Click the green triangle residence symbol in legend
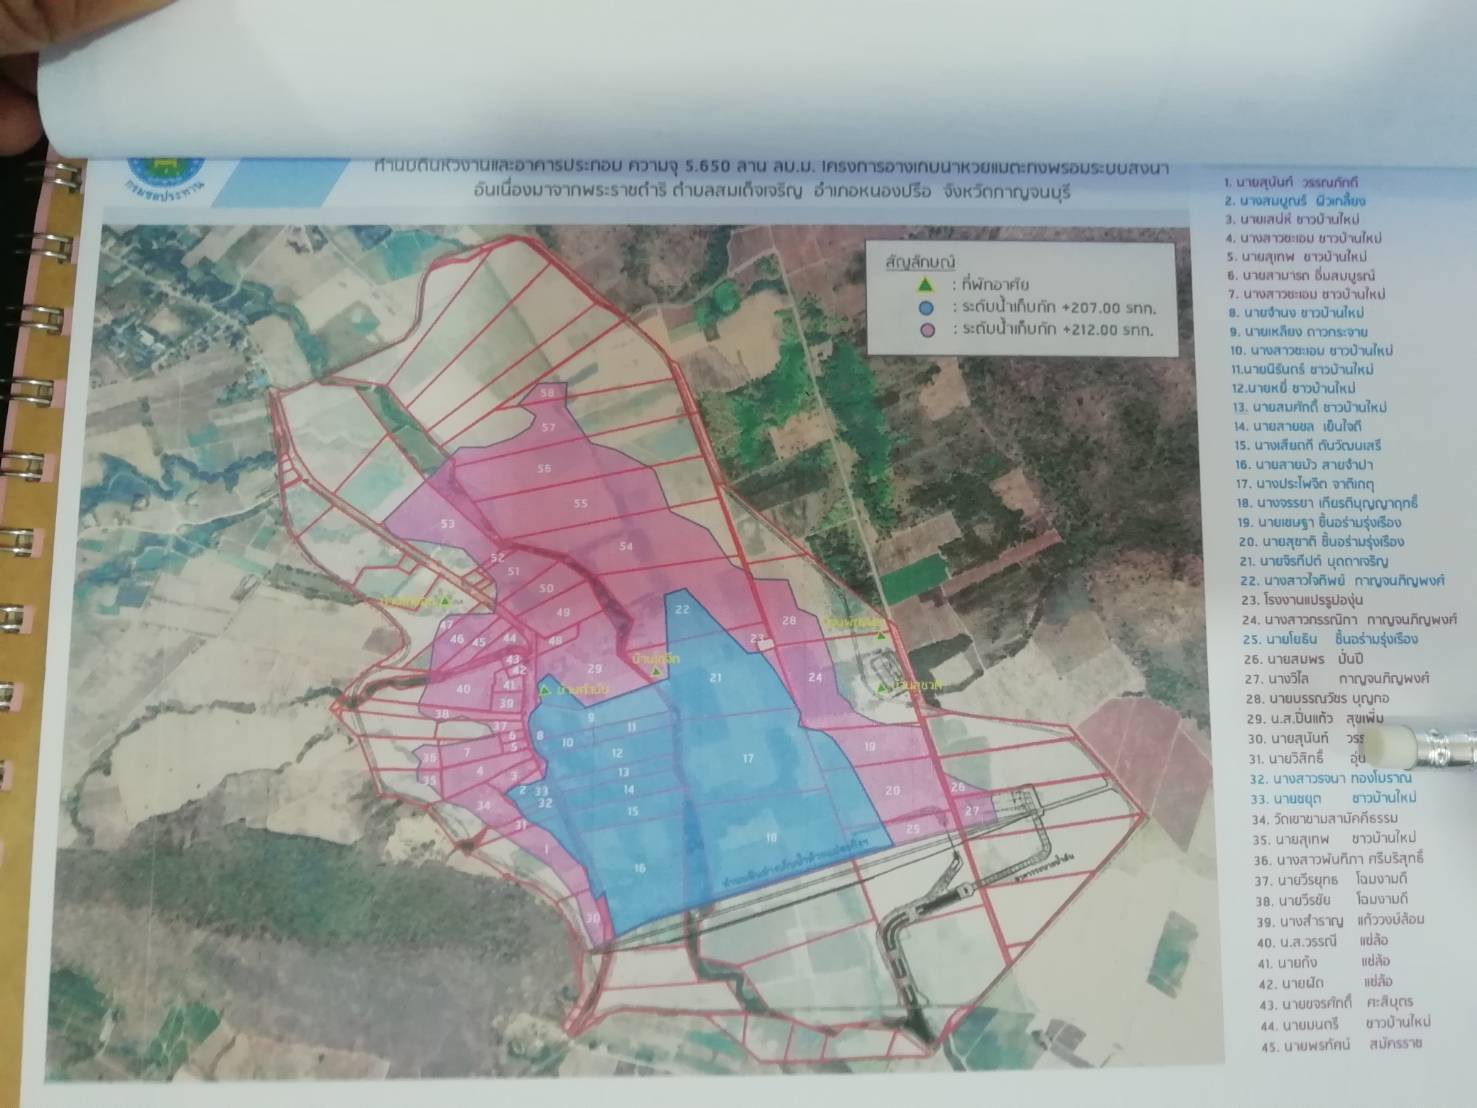 (x=927, y=285)
